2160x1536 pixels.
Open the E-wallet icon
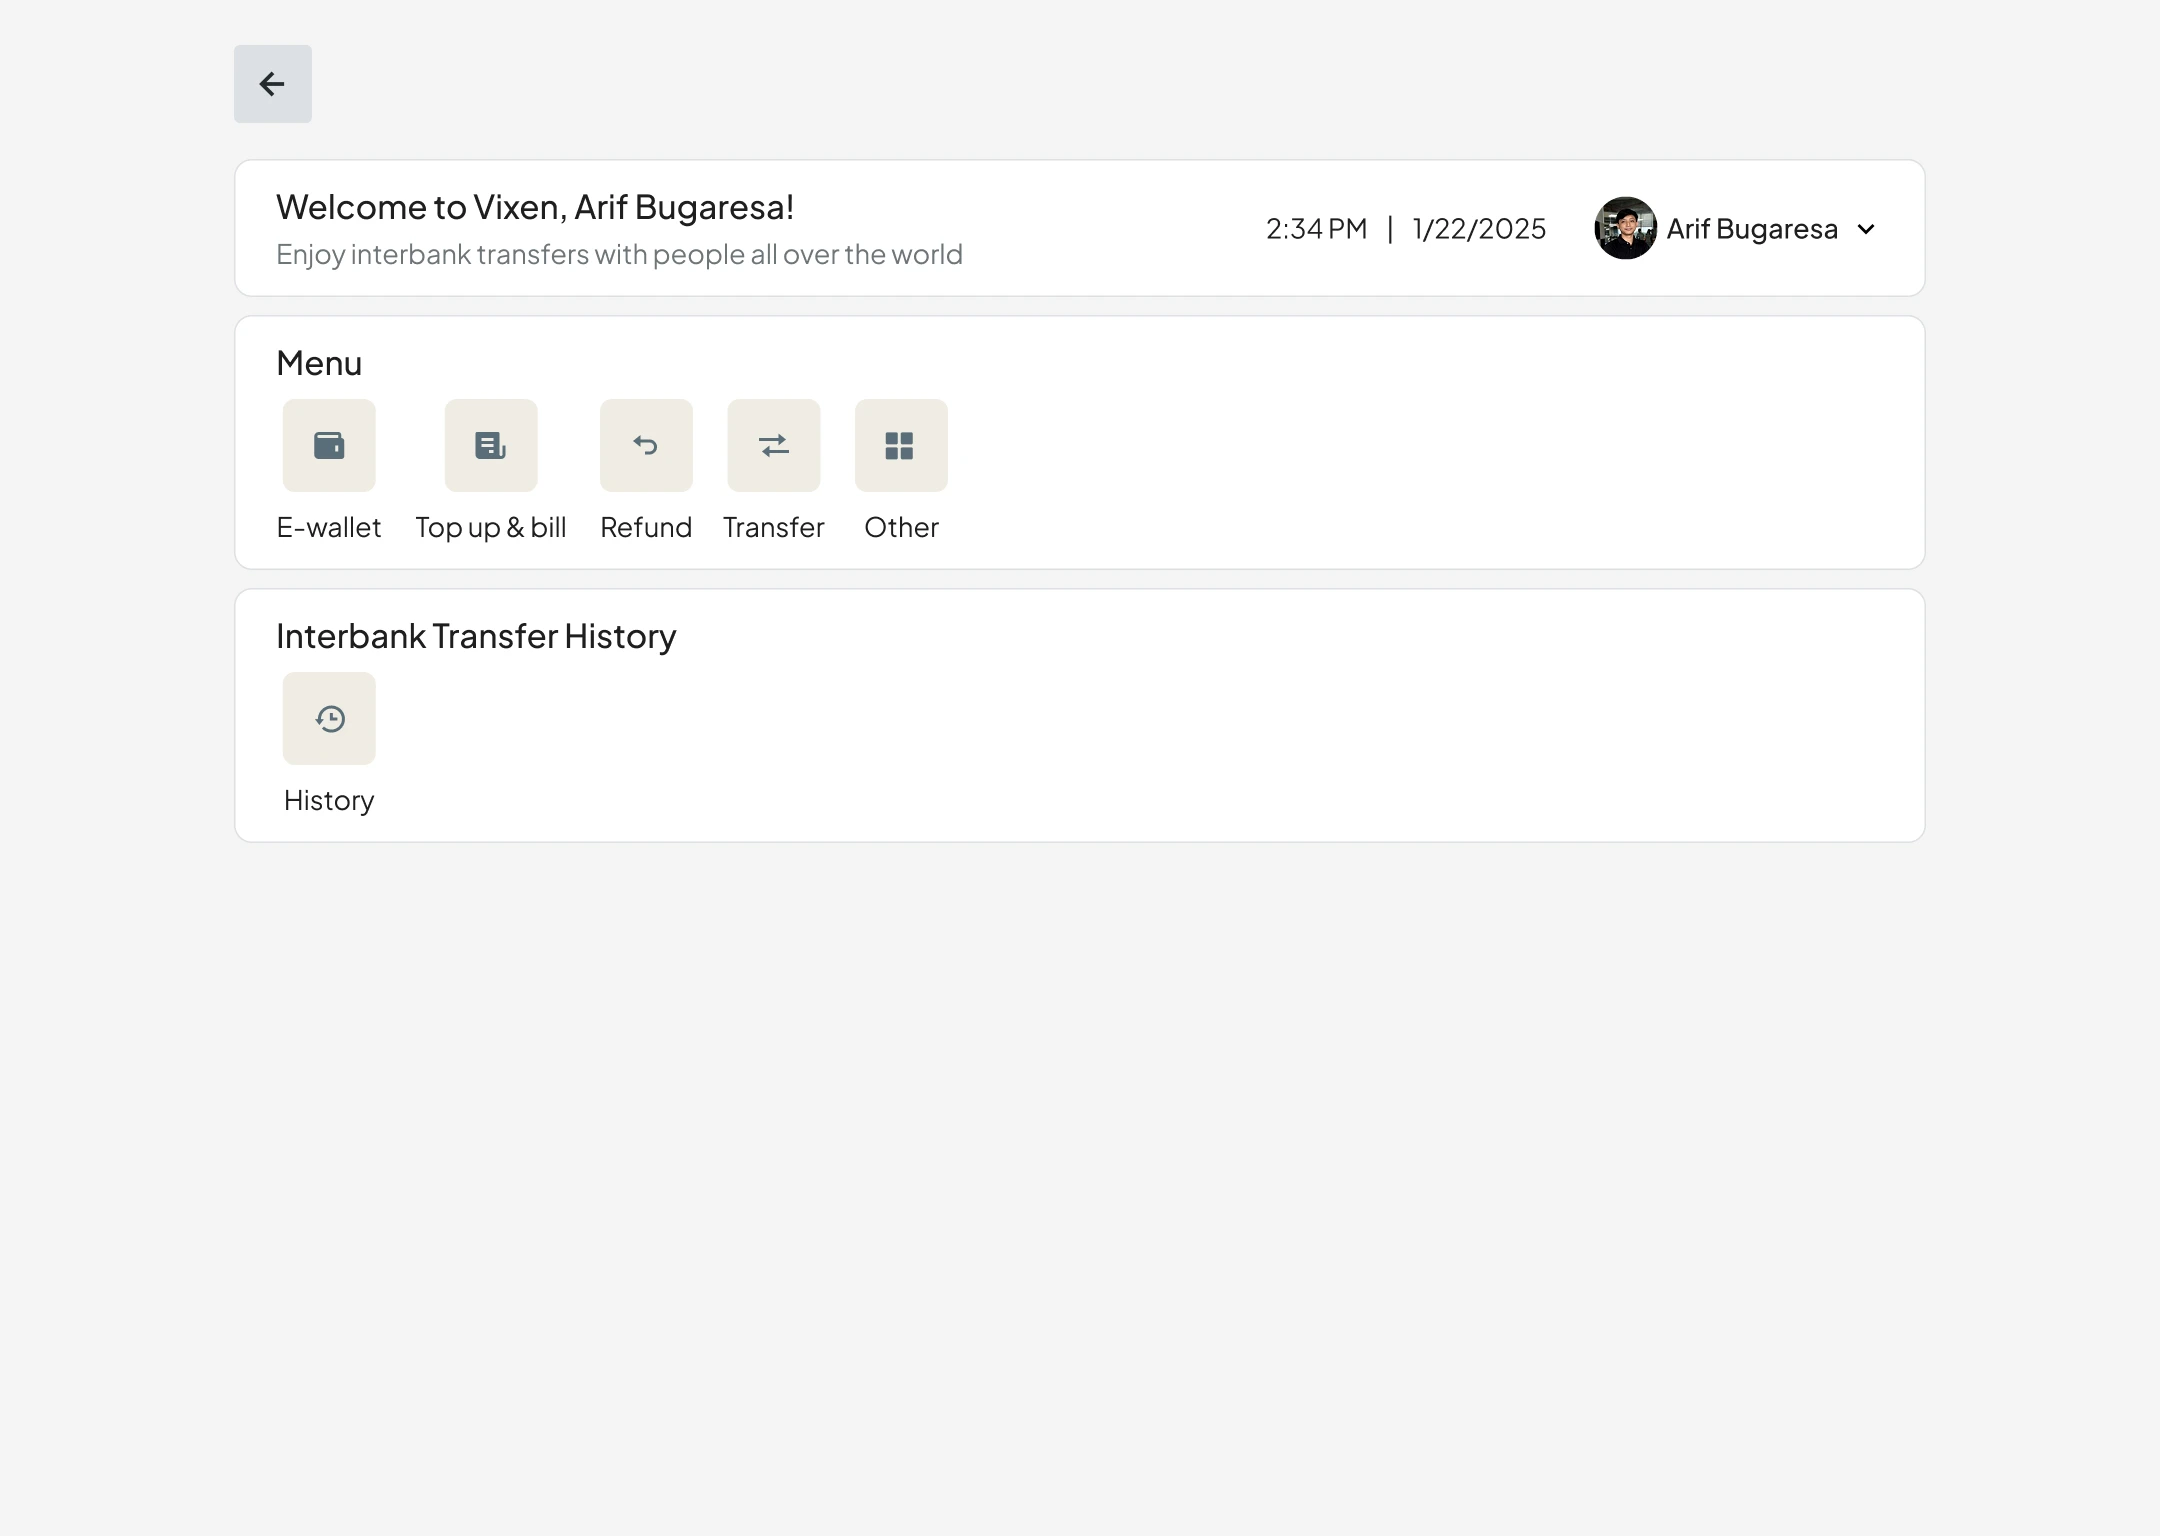[329, 446]
